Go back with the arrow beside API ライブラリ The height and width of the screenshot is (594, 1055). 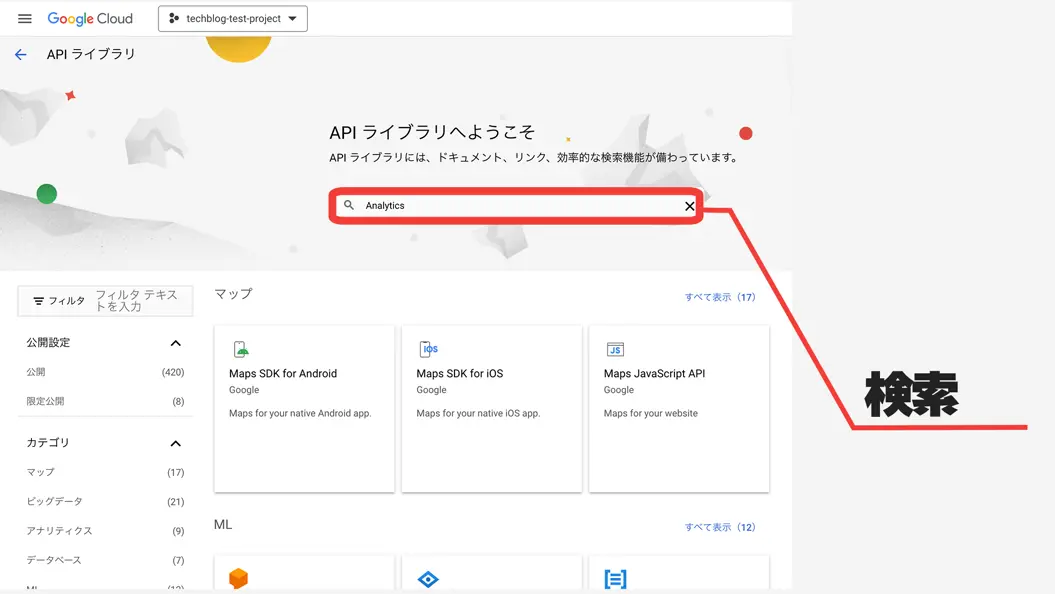tap(21, 54)
